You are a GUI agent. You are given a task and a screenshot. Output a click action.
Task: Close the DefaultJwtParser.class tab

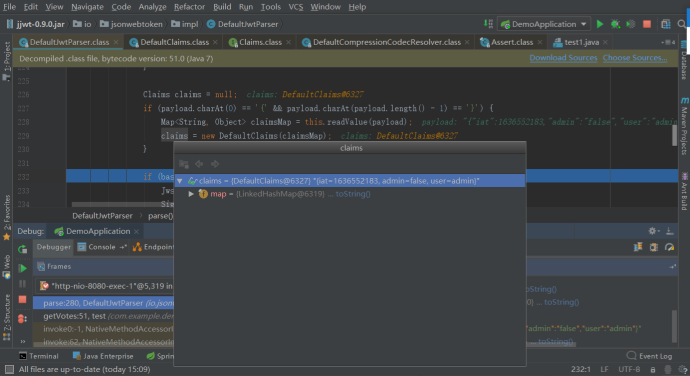point(116,42)
